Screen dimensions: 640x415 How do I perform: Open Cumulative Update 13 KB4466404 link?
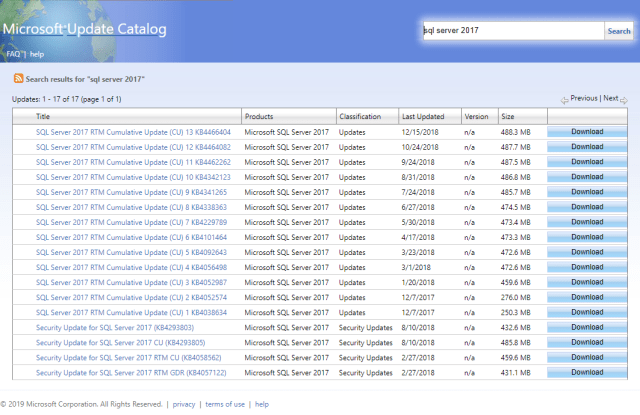click(x=133, y=132)
